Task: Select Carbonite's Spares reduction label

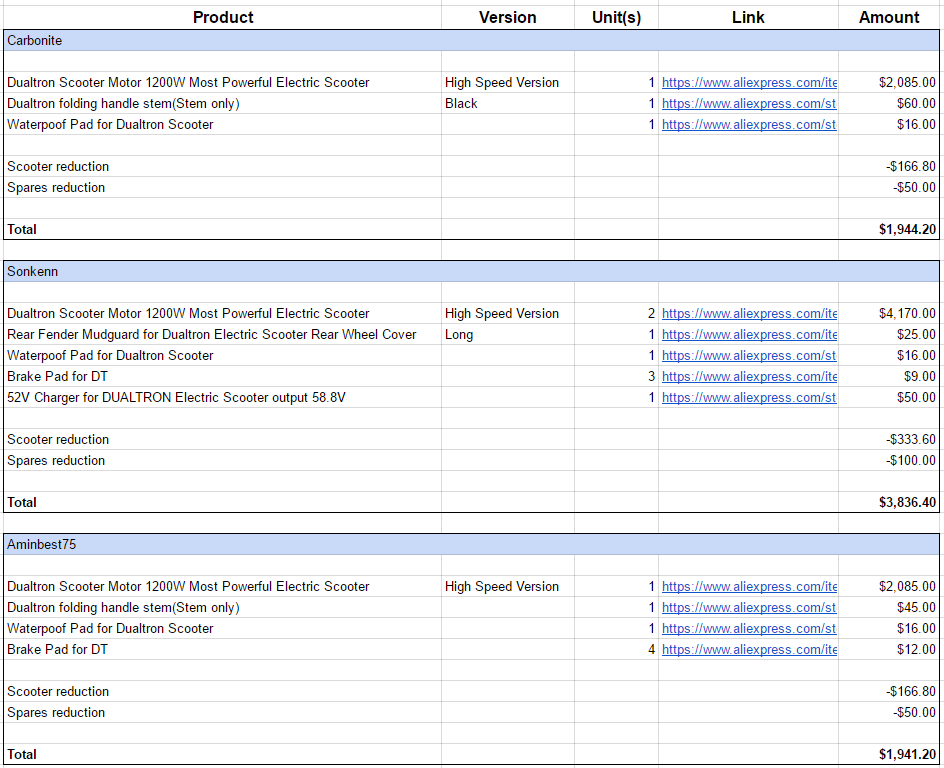Action: [x=56, y=188]
